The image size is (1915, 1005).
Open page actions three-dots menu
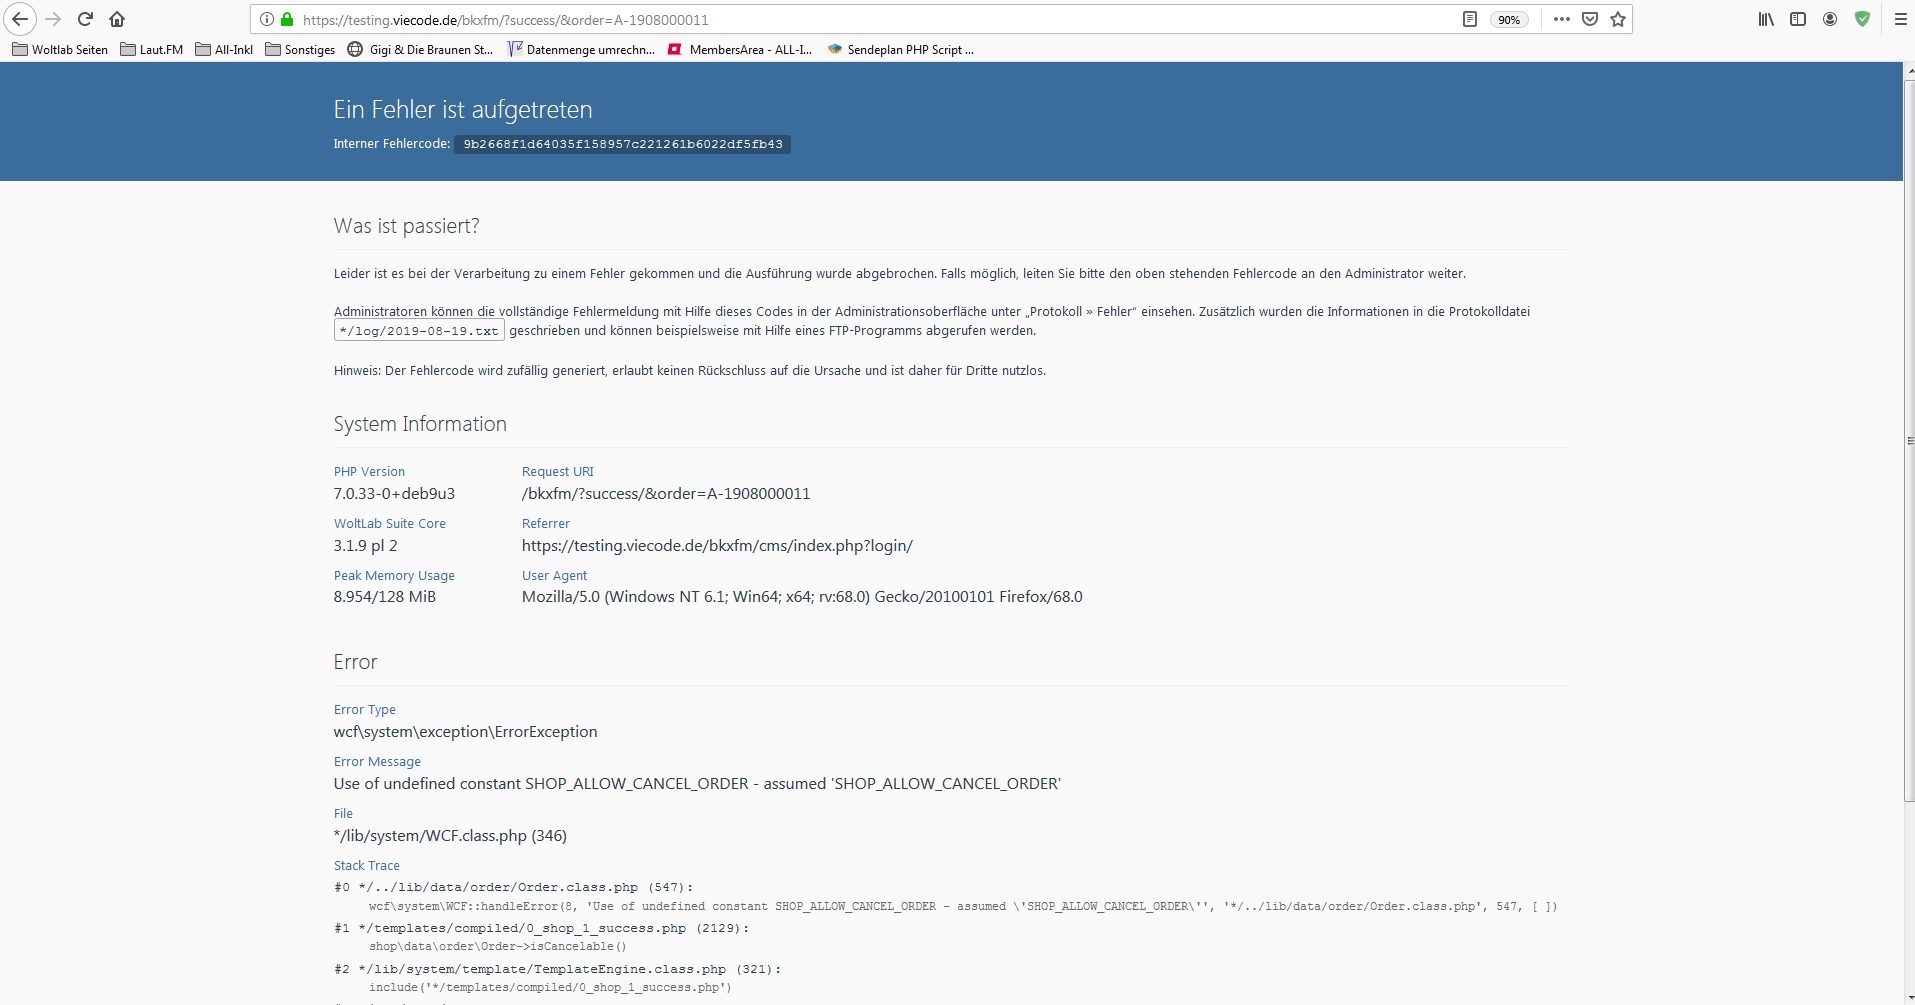(1561, 19)
